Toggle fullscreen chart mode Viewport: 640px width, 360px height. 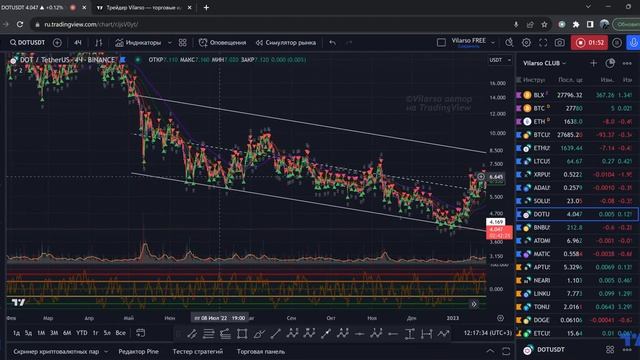click(543, 42)
